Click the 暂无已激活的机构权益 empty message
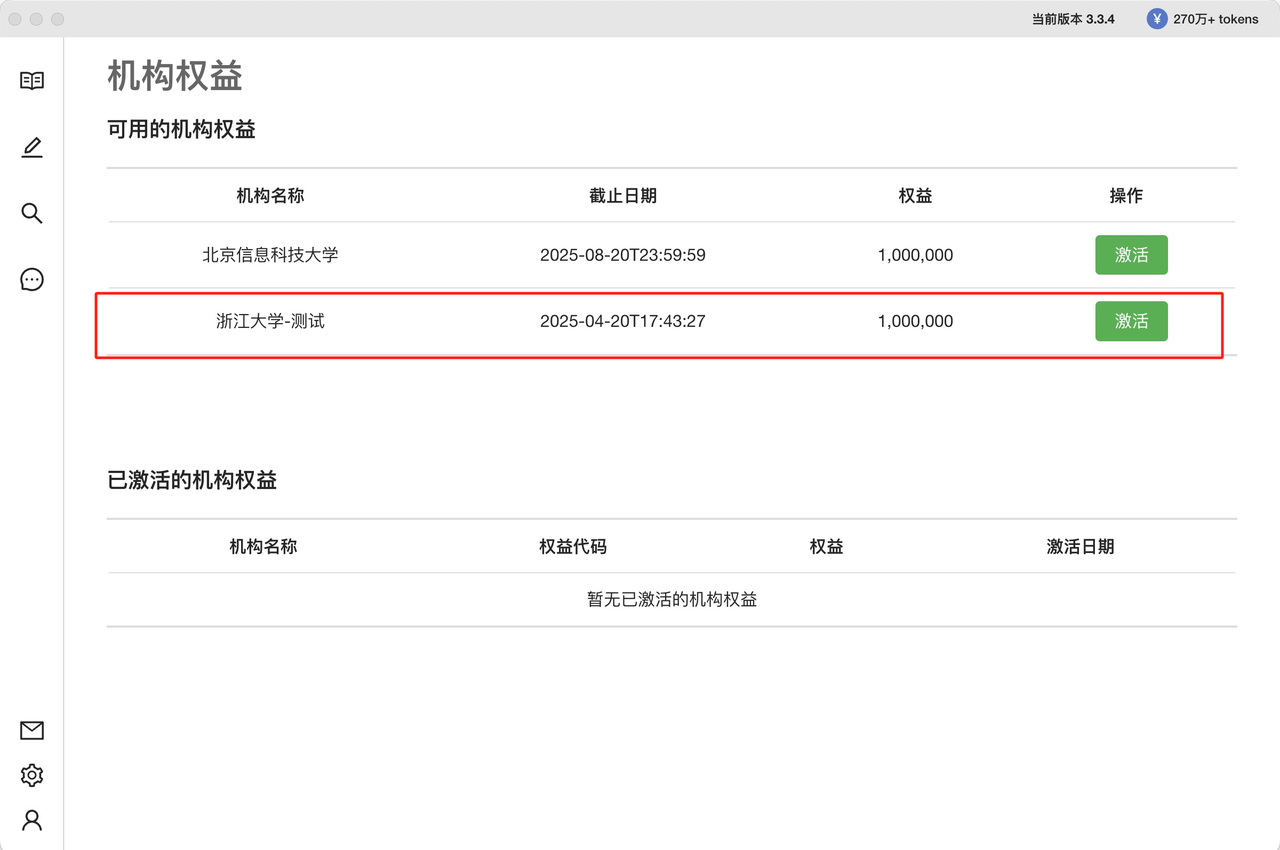The width and height of the screenshot is (1280, 850). coord(672,600)
